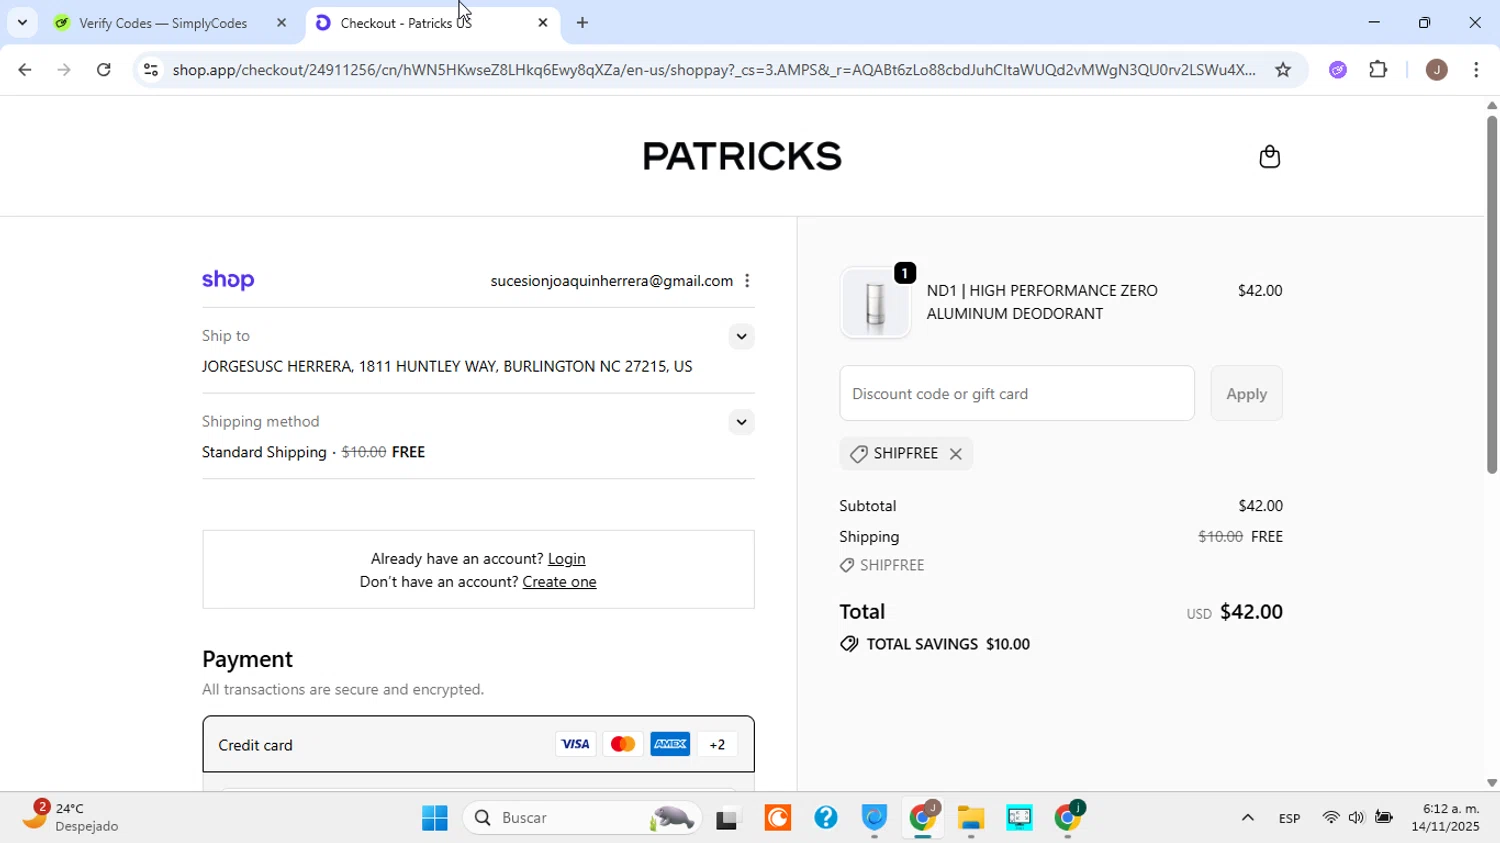Click the PATRICKS store logo

pos(742,157)
